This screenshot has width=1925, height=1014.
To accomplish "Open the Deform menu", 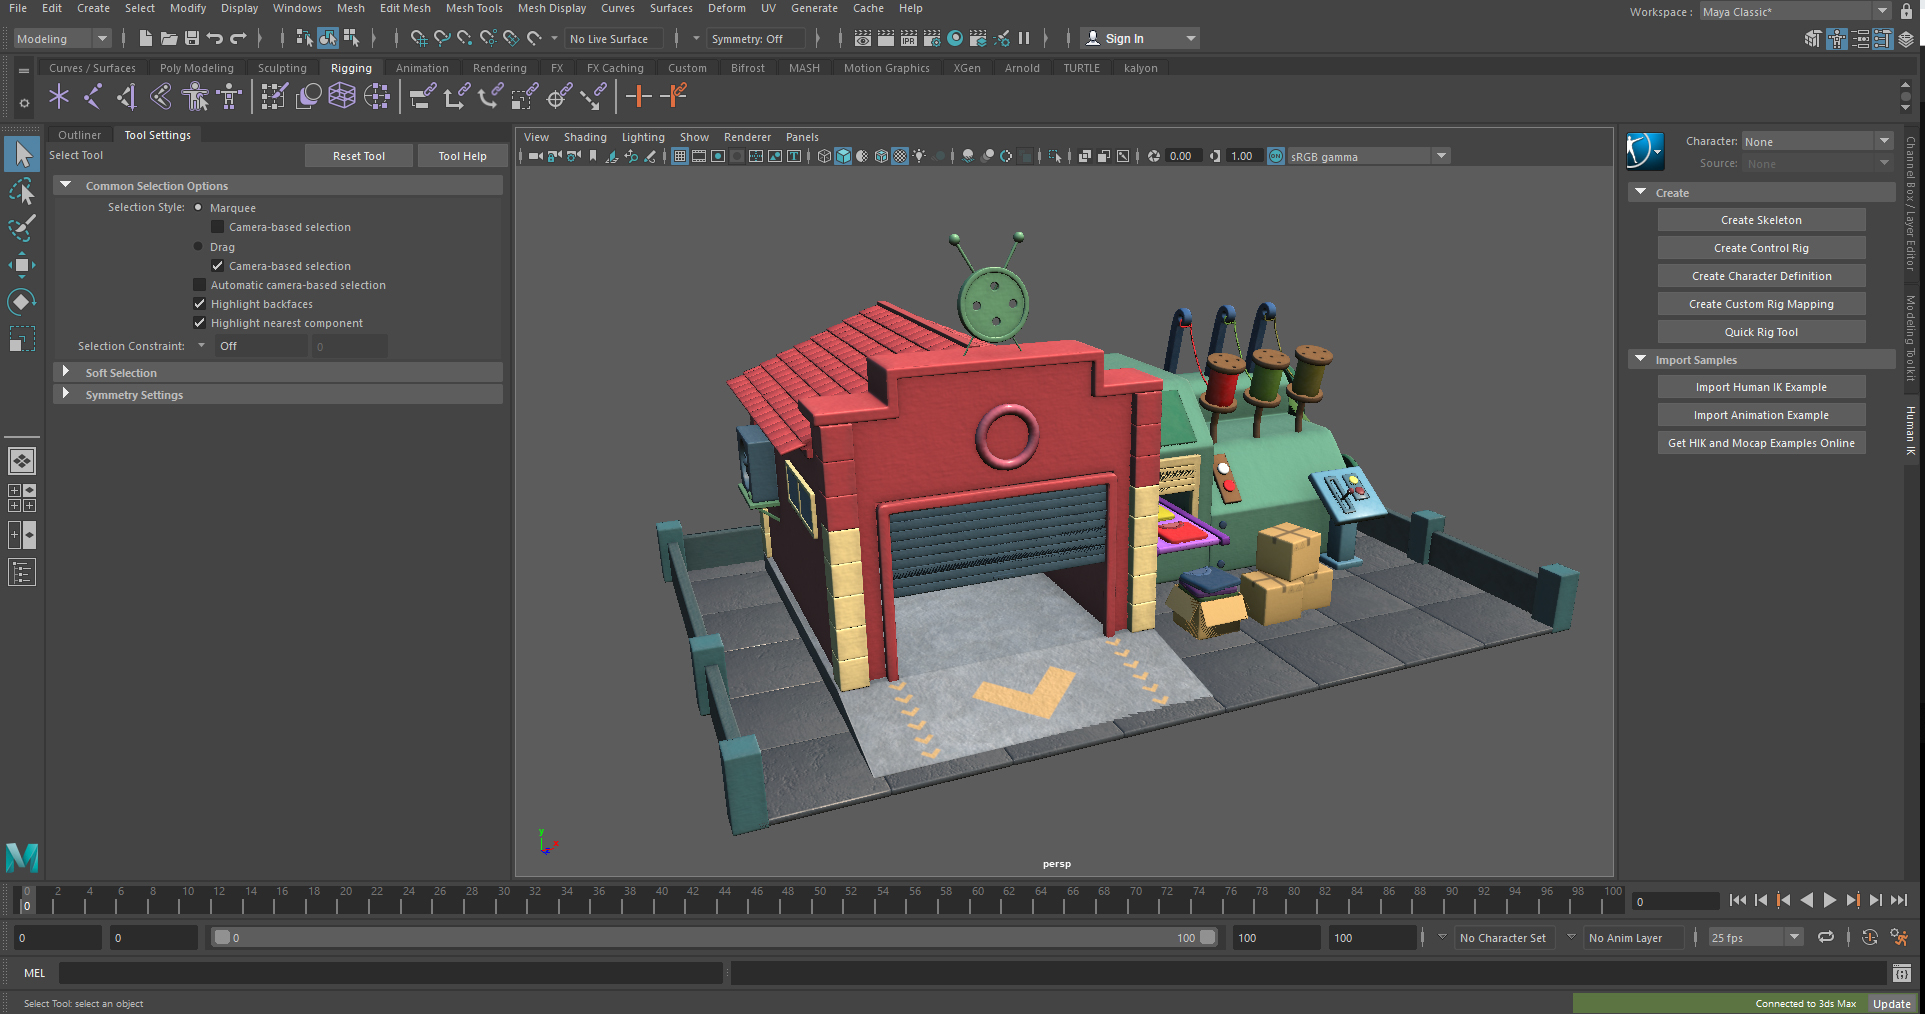I will click(x=726, y=8).
